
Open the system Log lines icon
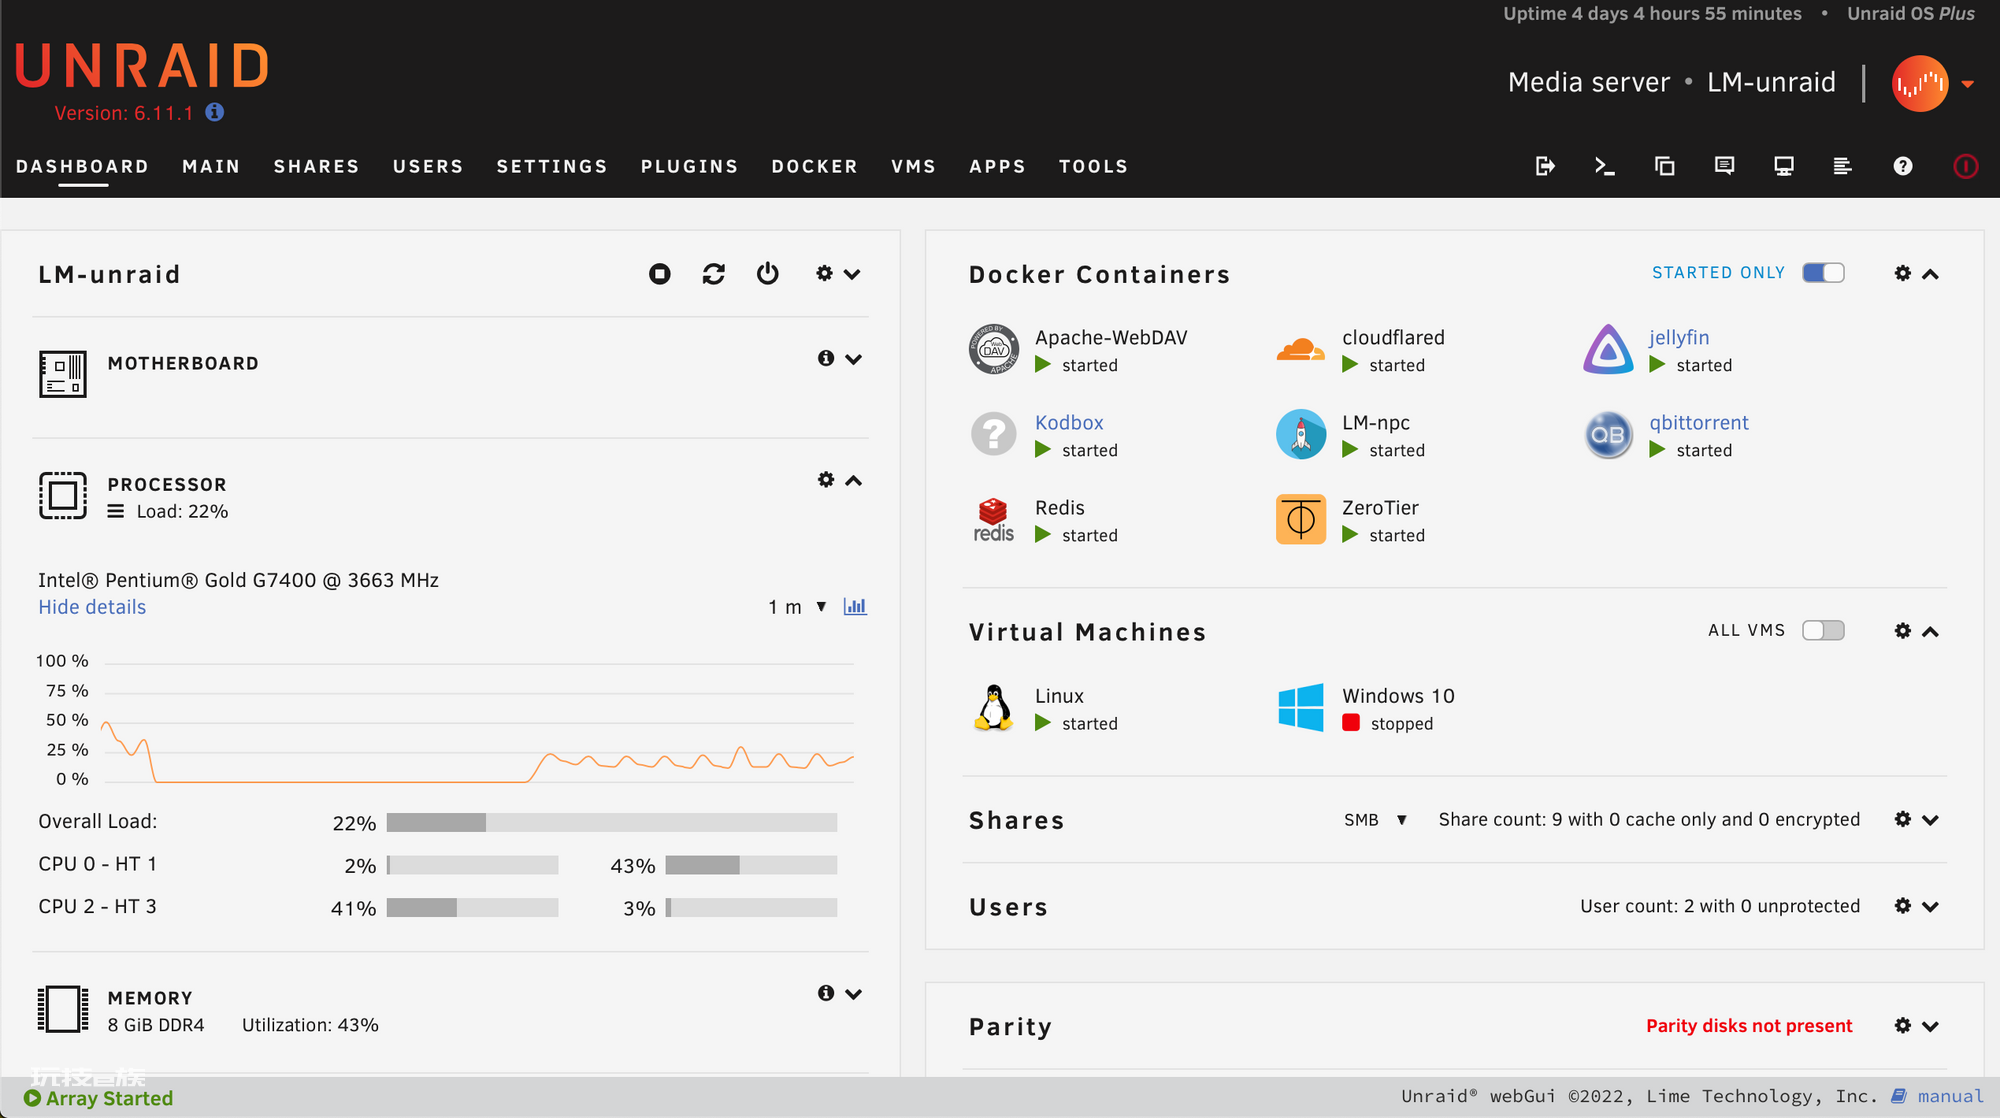(x=1843, y=166)
